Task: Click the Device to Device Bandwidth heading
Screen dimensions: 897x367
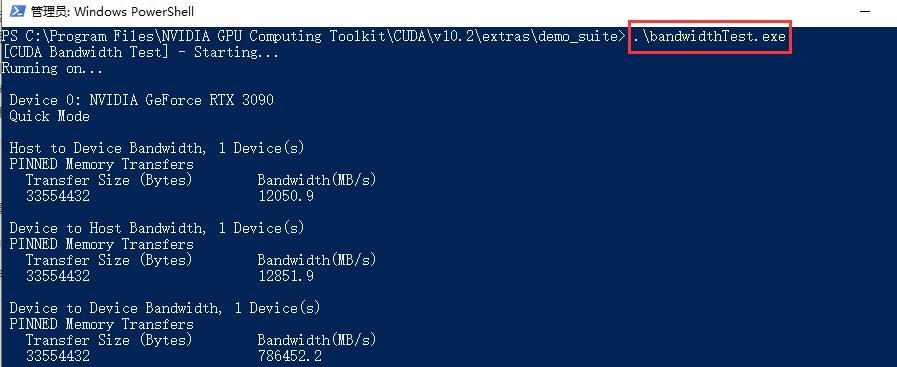Action: (x=165, y=309)
